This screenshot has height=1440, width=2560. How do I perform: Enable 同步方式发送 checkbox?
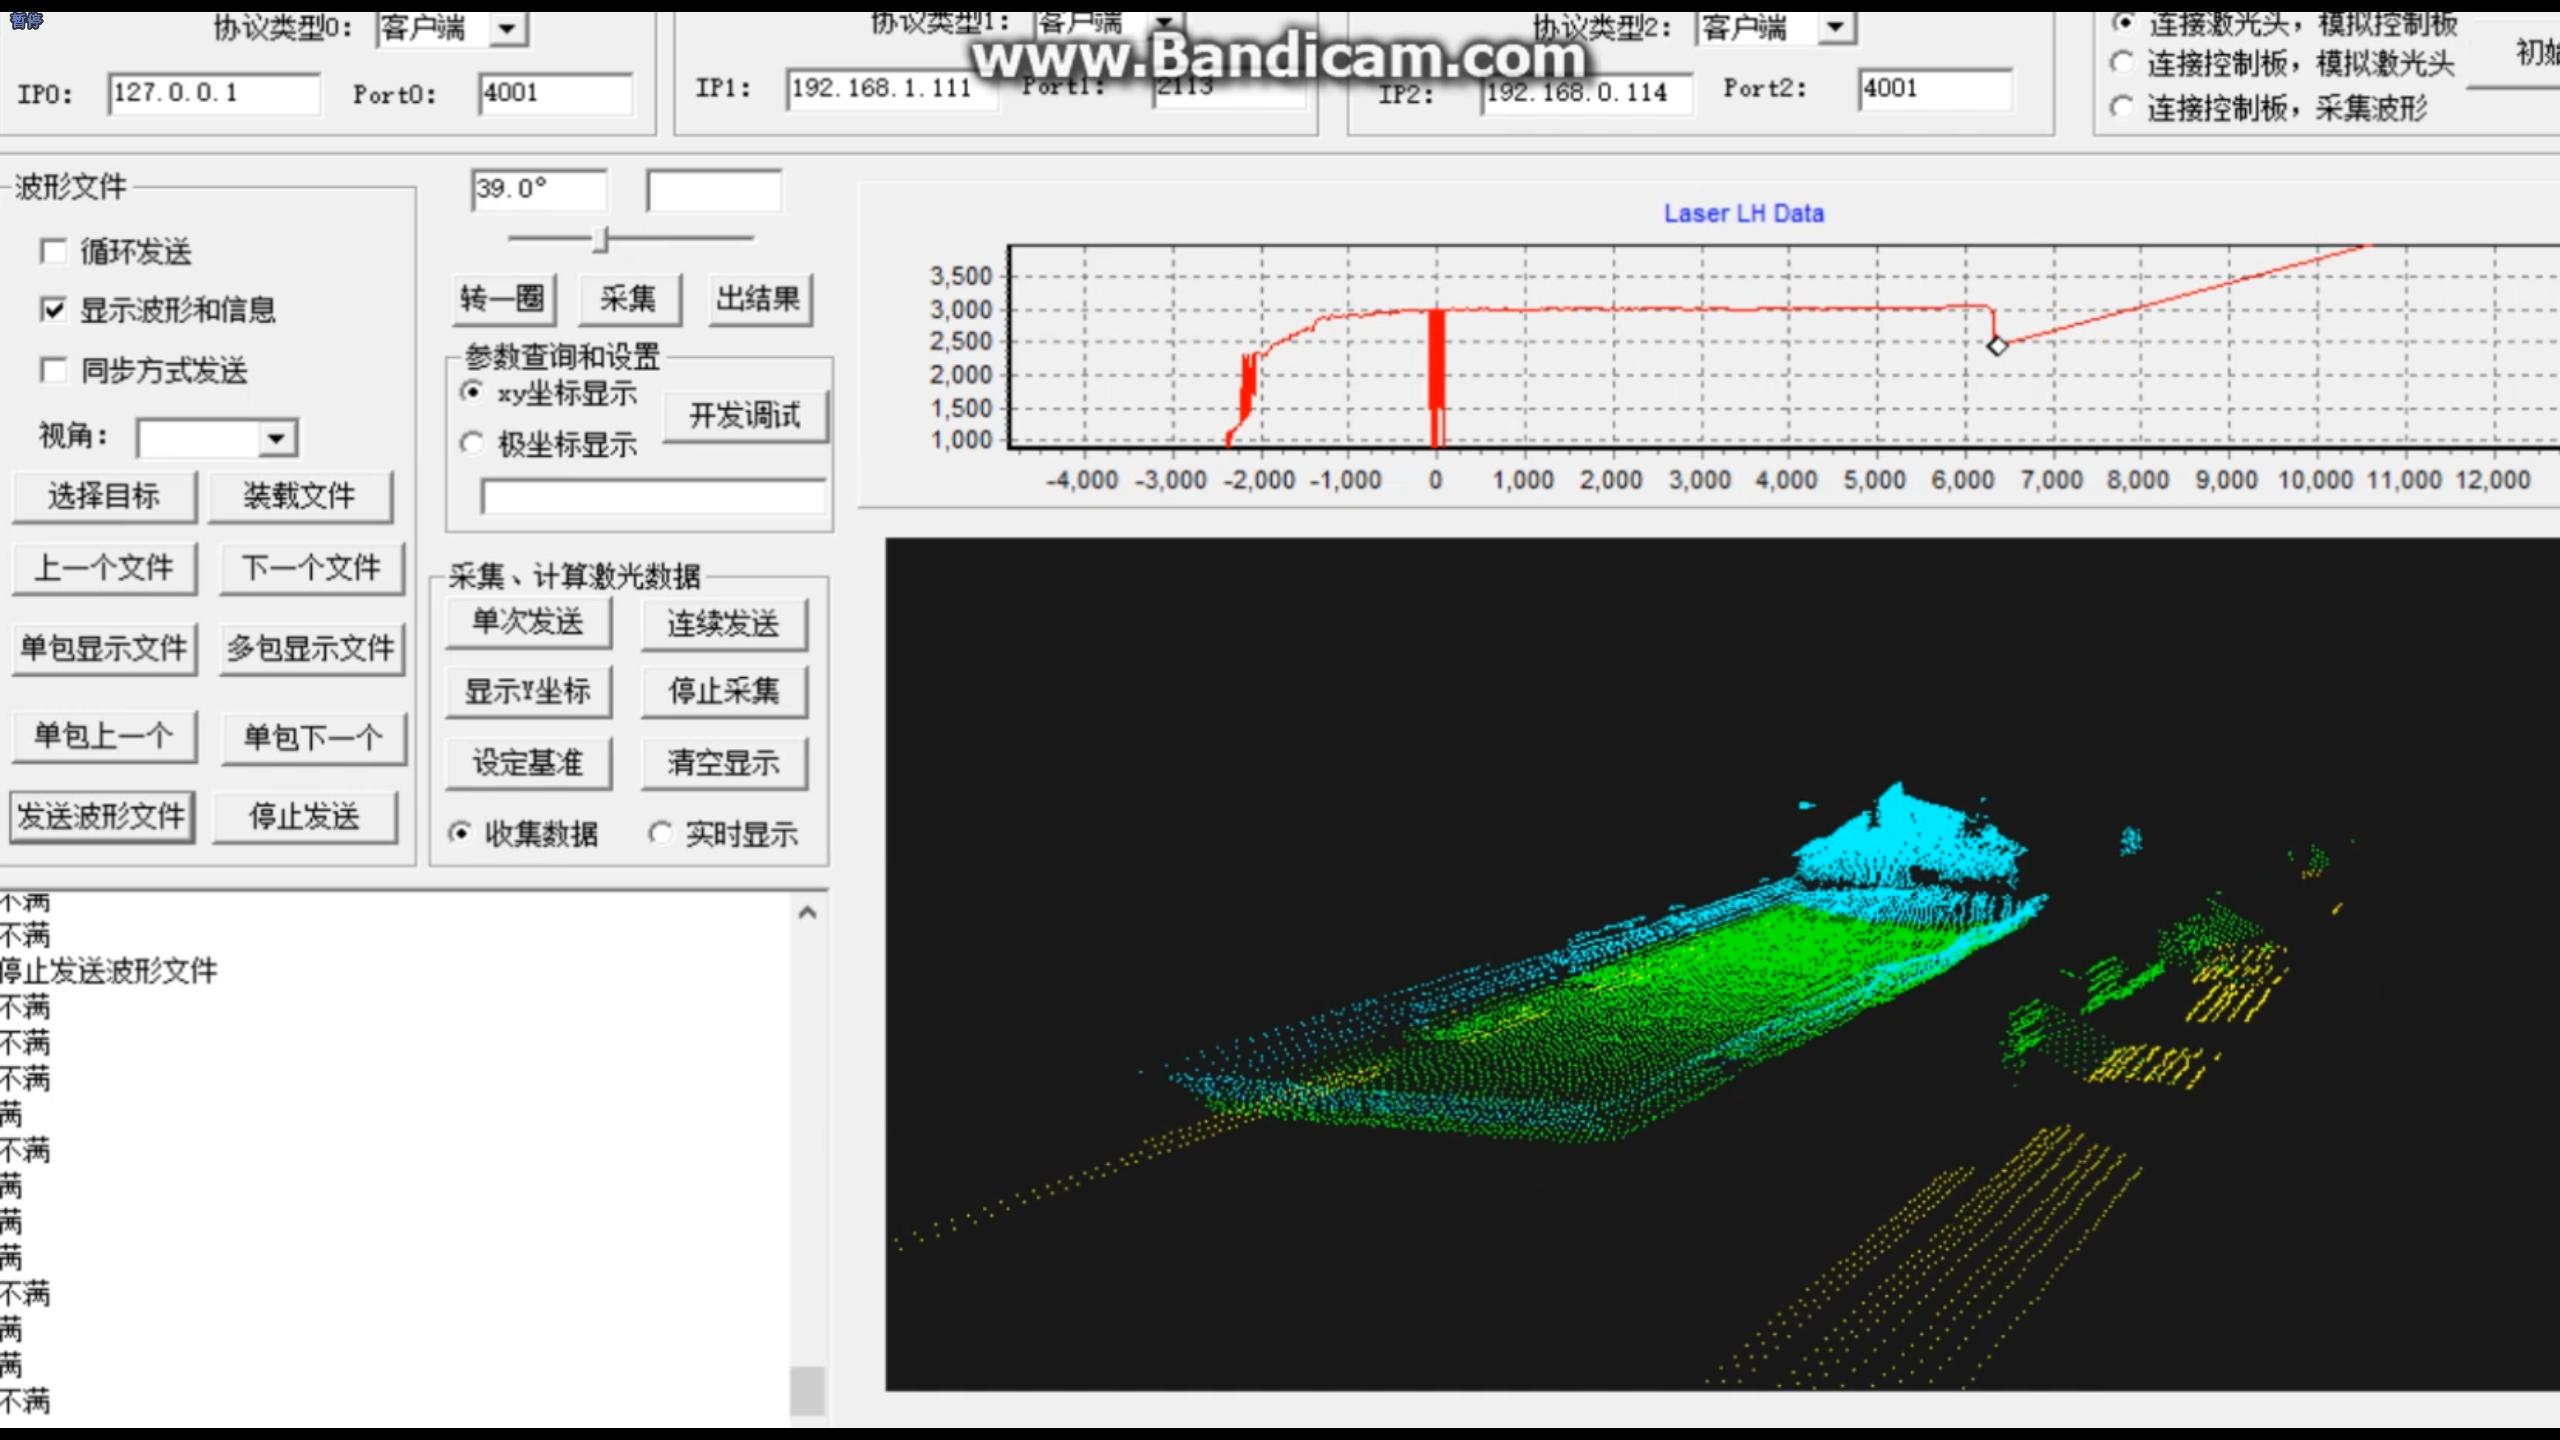pyautogui.click(x=53, y=370)
